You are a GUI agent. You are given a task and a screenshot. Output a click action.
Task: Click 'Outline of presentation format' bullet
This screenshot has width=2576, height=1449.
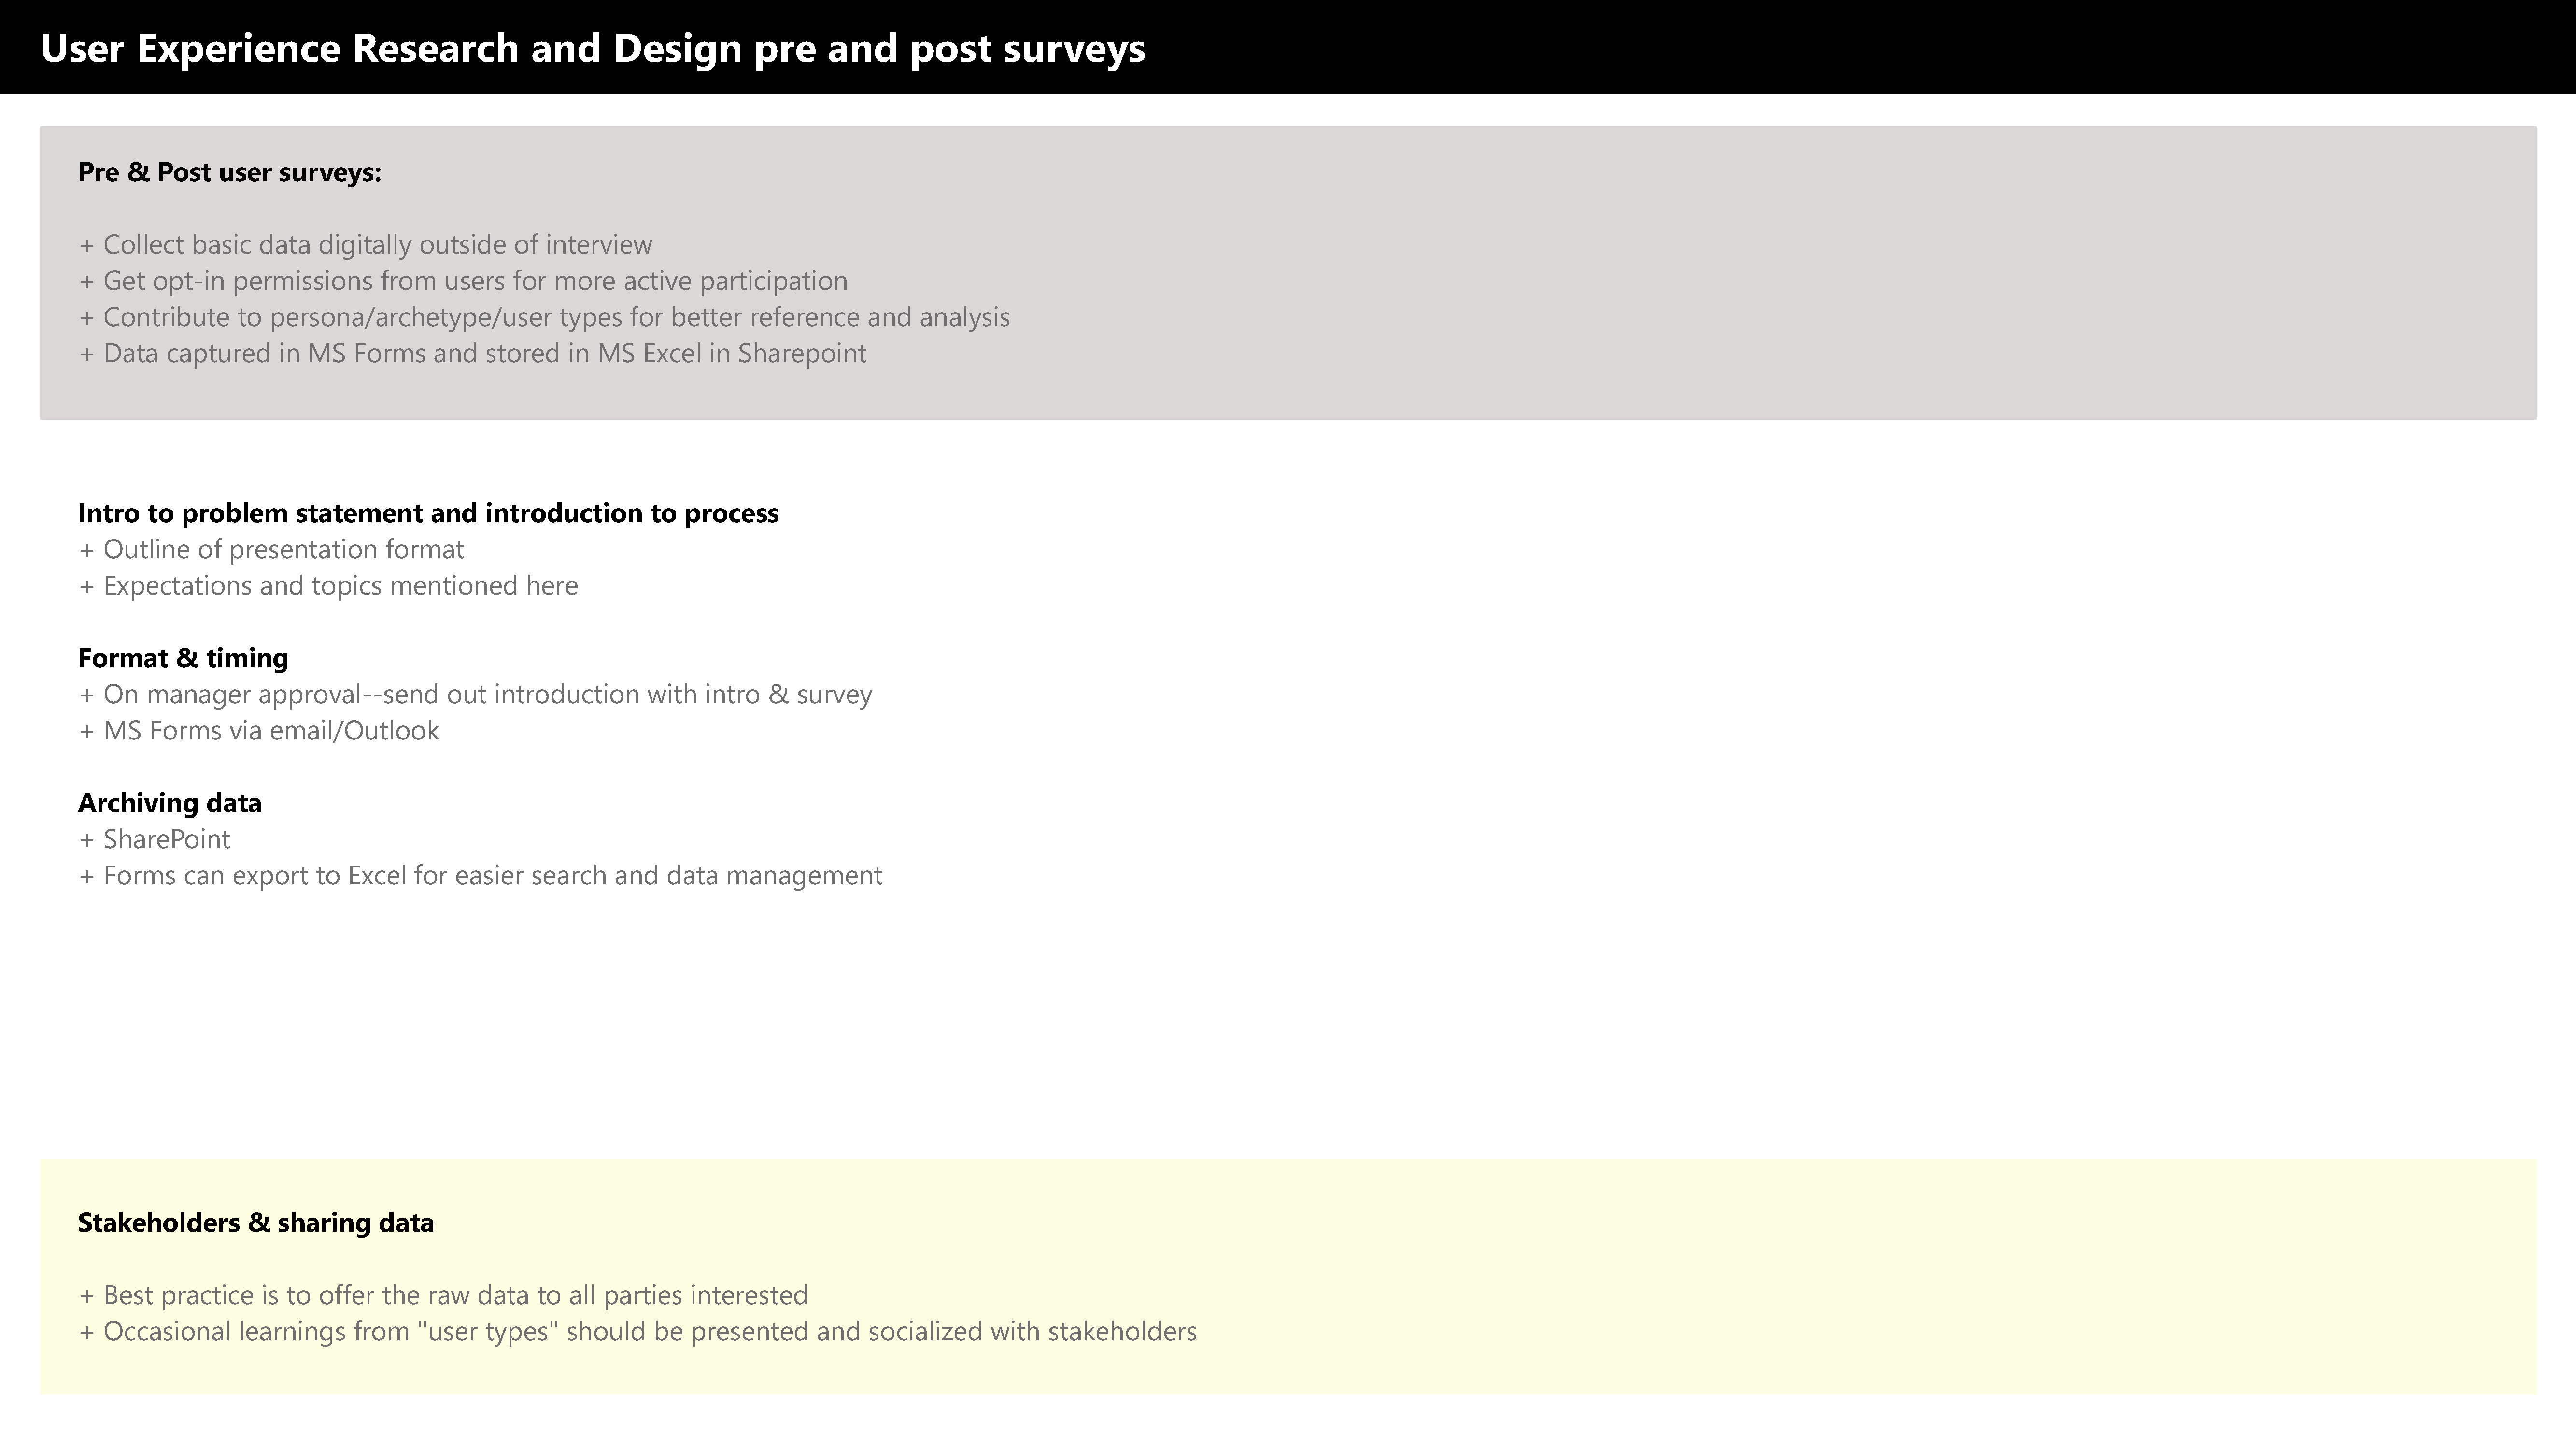click(x=271, y=549)
